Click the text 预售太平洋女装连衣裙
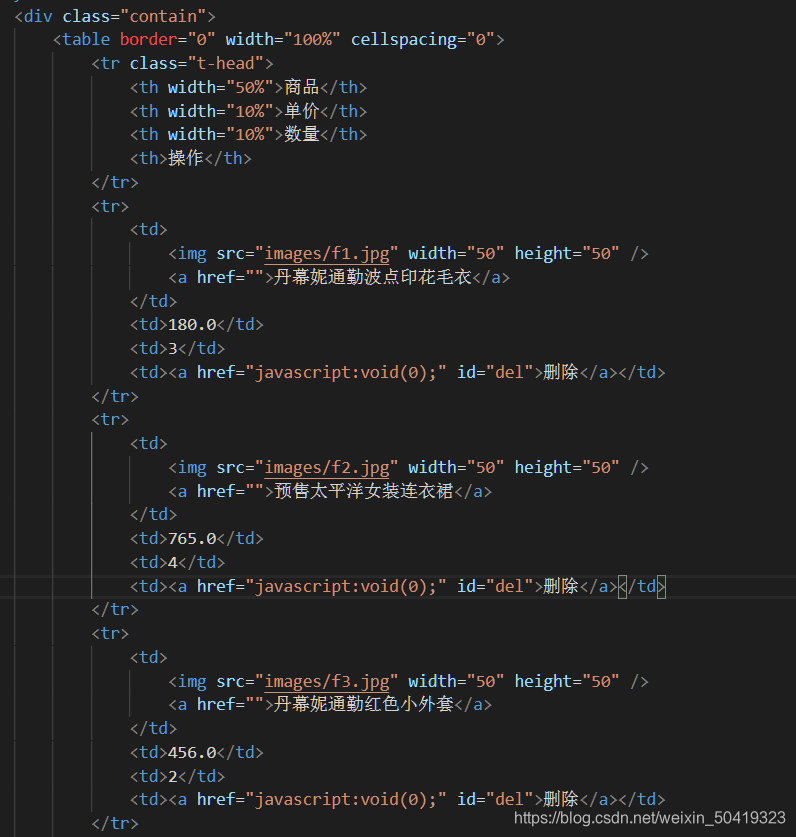The height and width of the screenshot is (837, 796). coord(364,491)
